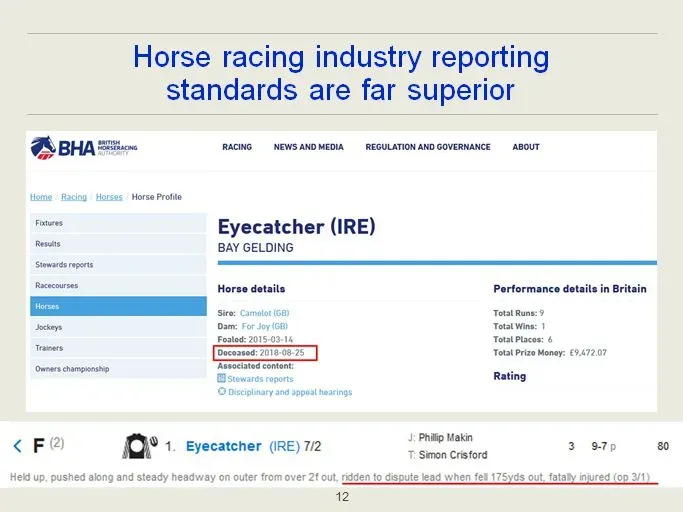Click the Stewards reports document icon
This screenshot has height=512, width=683.
click(x=221, y=378)
